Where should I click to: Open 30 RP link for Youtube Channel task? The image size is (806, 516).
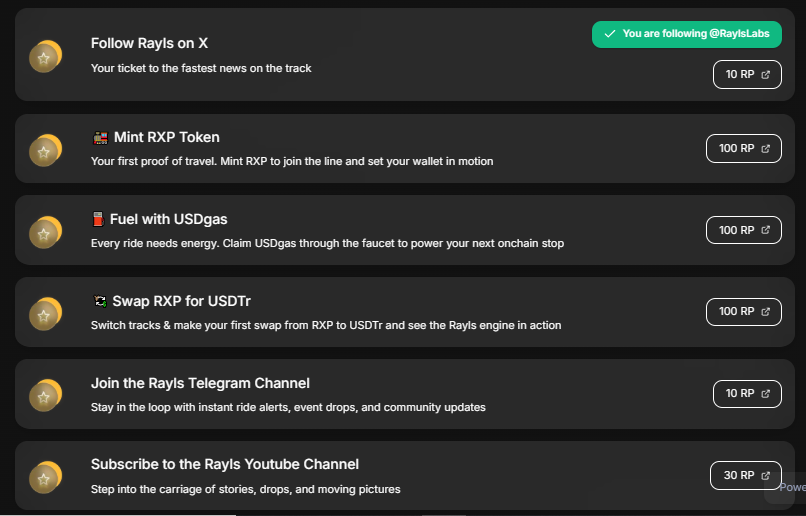point(746,475)
